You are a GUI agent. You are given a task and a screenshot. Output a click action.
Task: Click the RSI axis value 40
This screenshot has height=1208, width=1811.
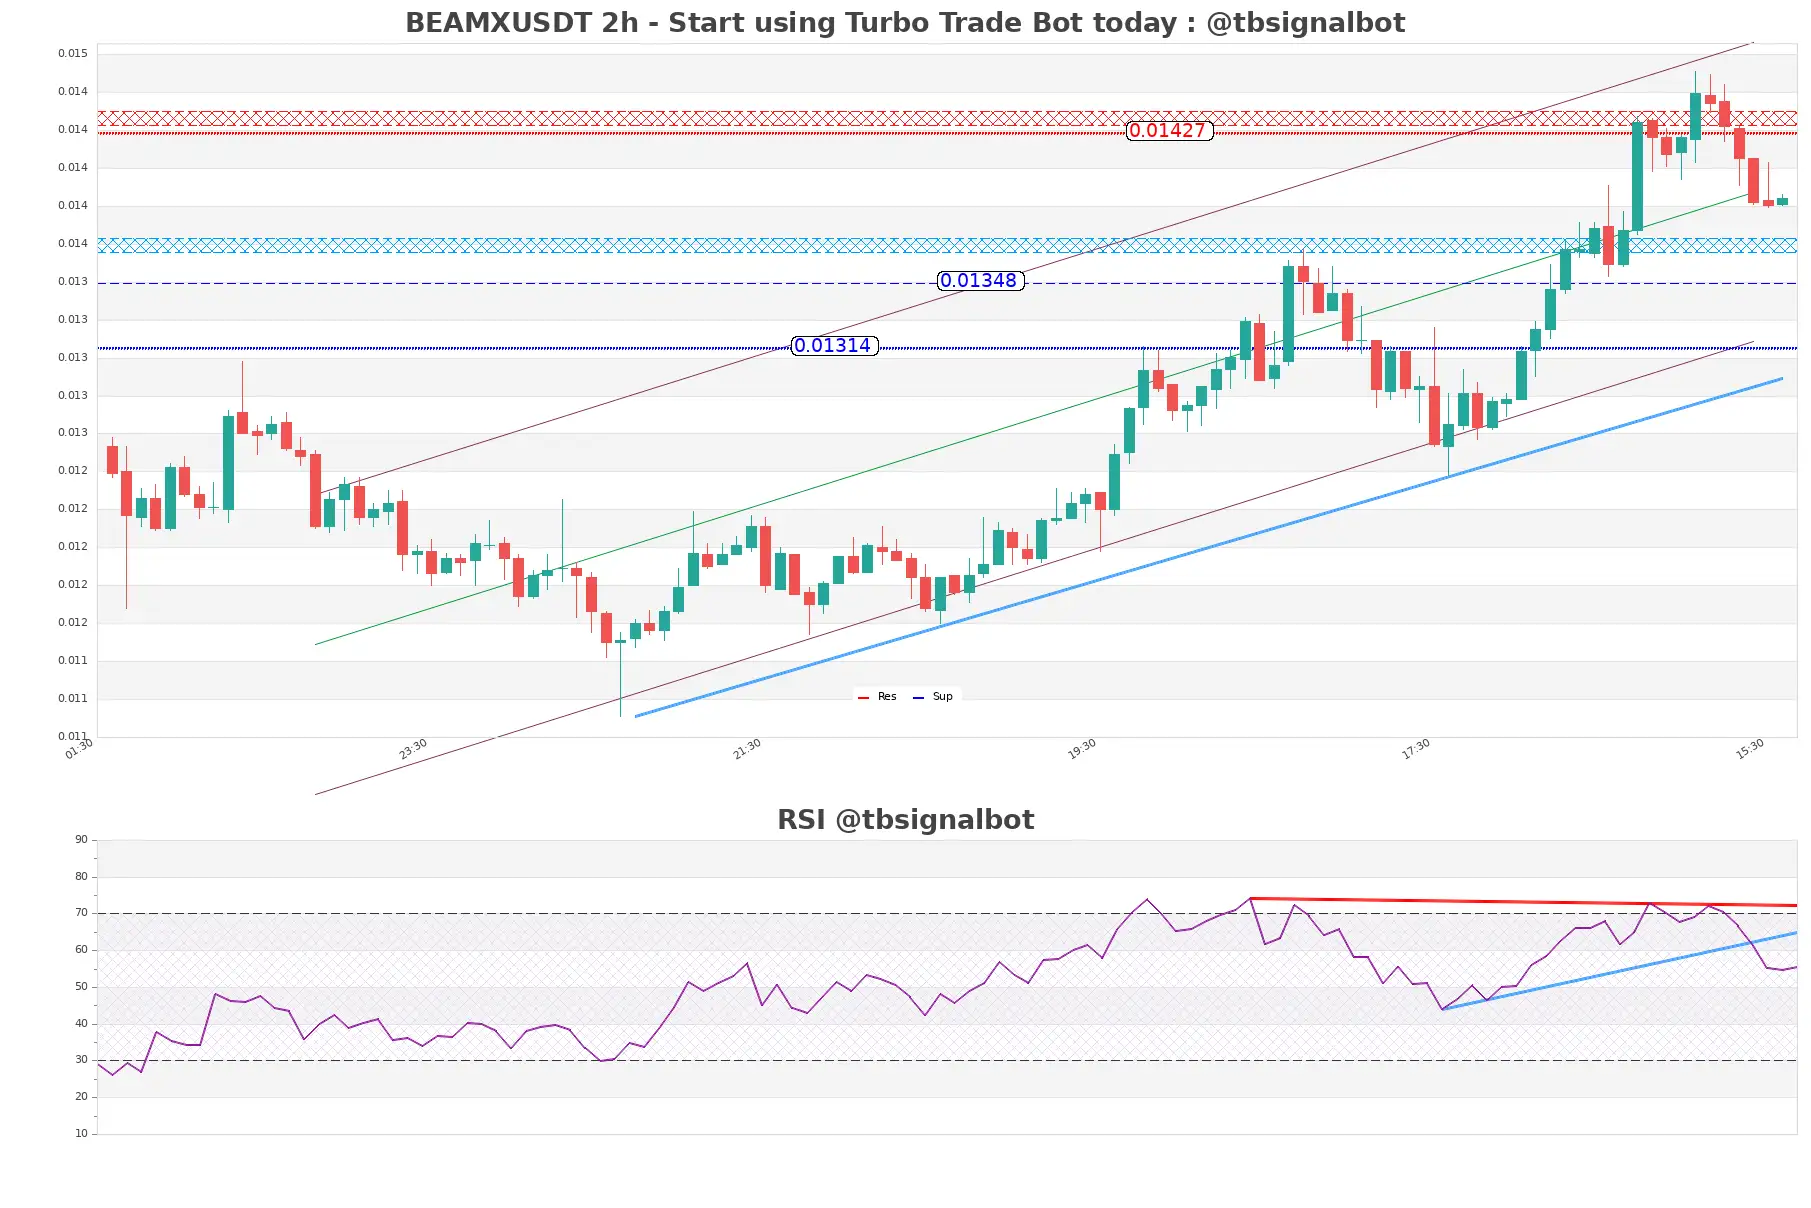(x=81, y=1024)
